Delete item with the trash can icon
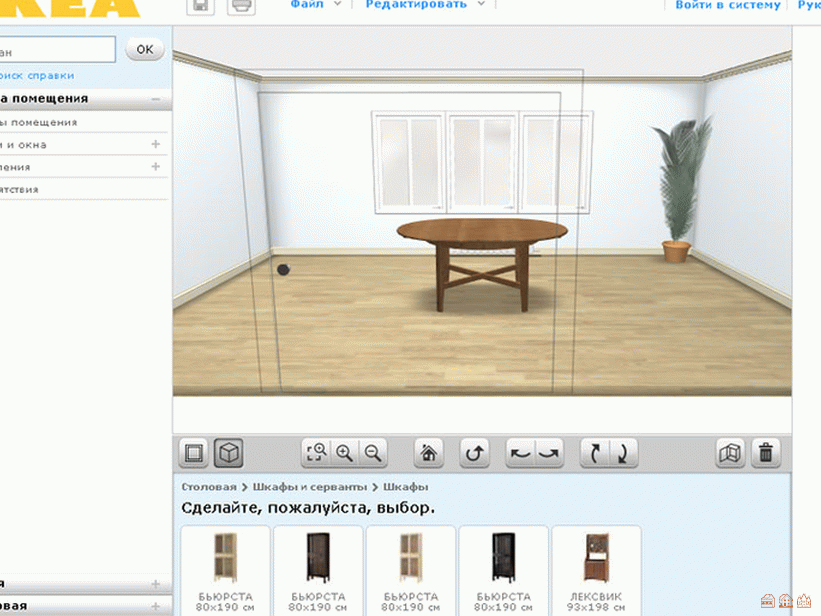The width and height of the screenshot is (821, 616). [765, 453]
